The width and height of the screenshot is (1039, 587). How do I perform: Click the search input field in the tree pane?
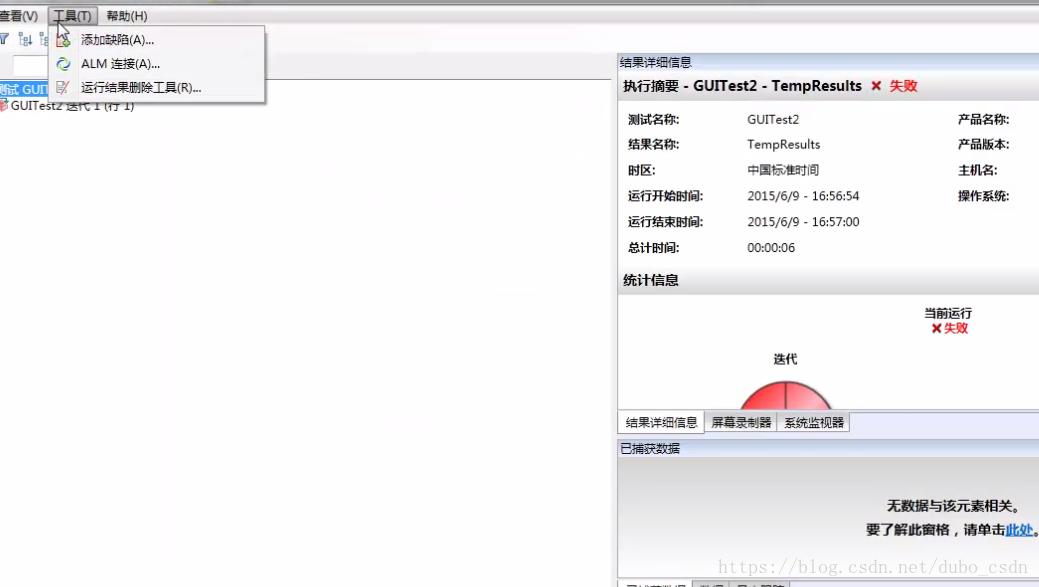click(30, 66)
